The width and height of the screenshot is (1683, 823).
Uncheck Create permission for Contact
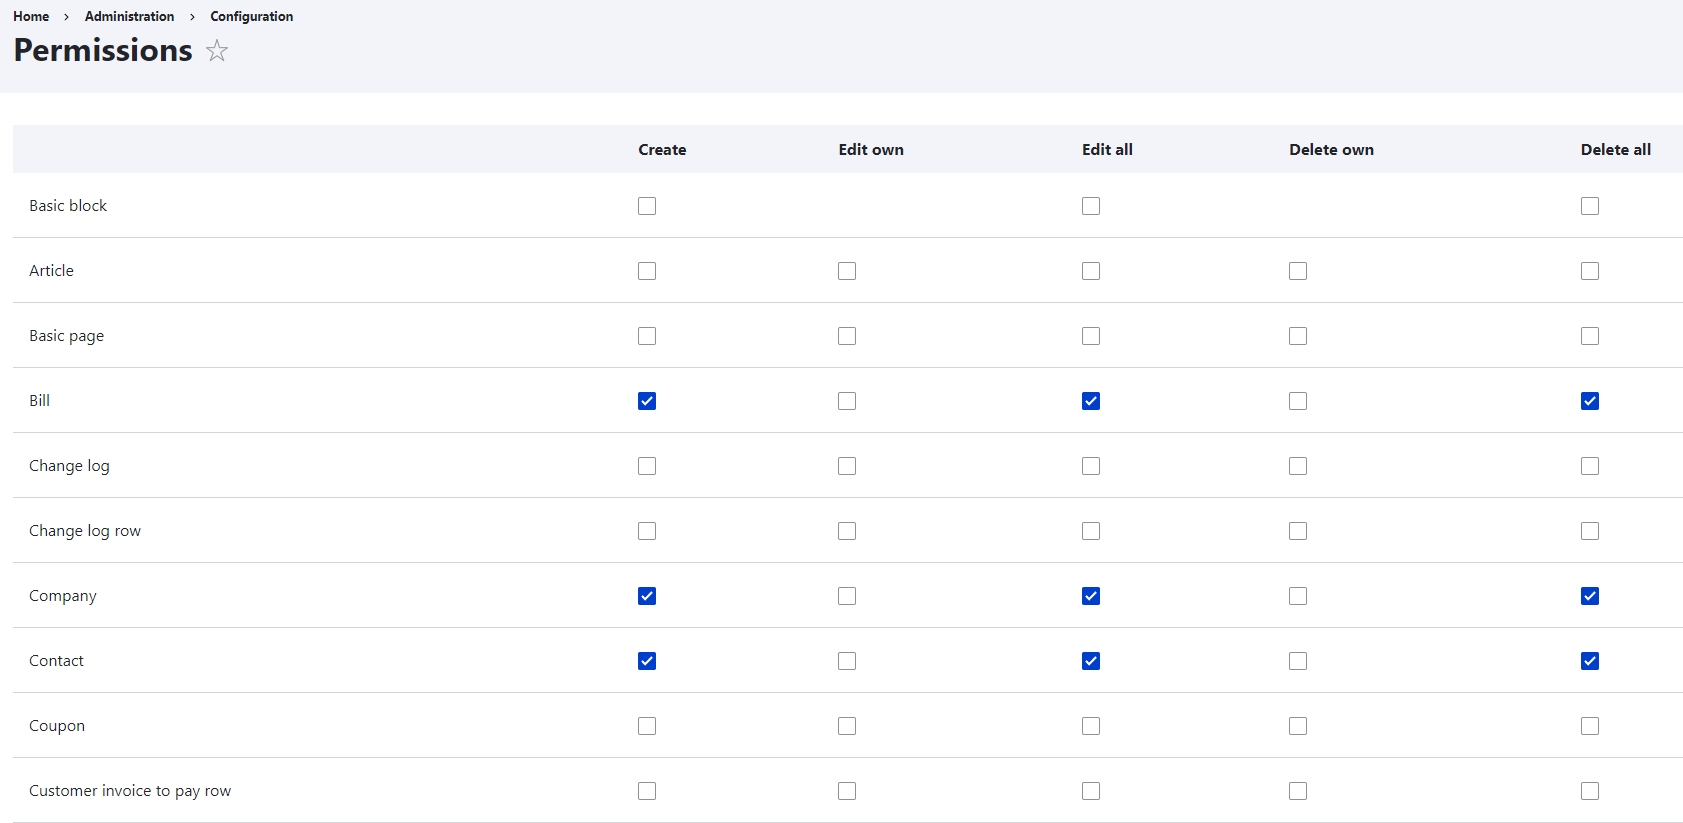(x=647, y=661)
